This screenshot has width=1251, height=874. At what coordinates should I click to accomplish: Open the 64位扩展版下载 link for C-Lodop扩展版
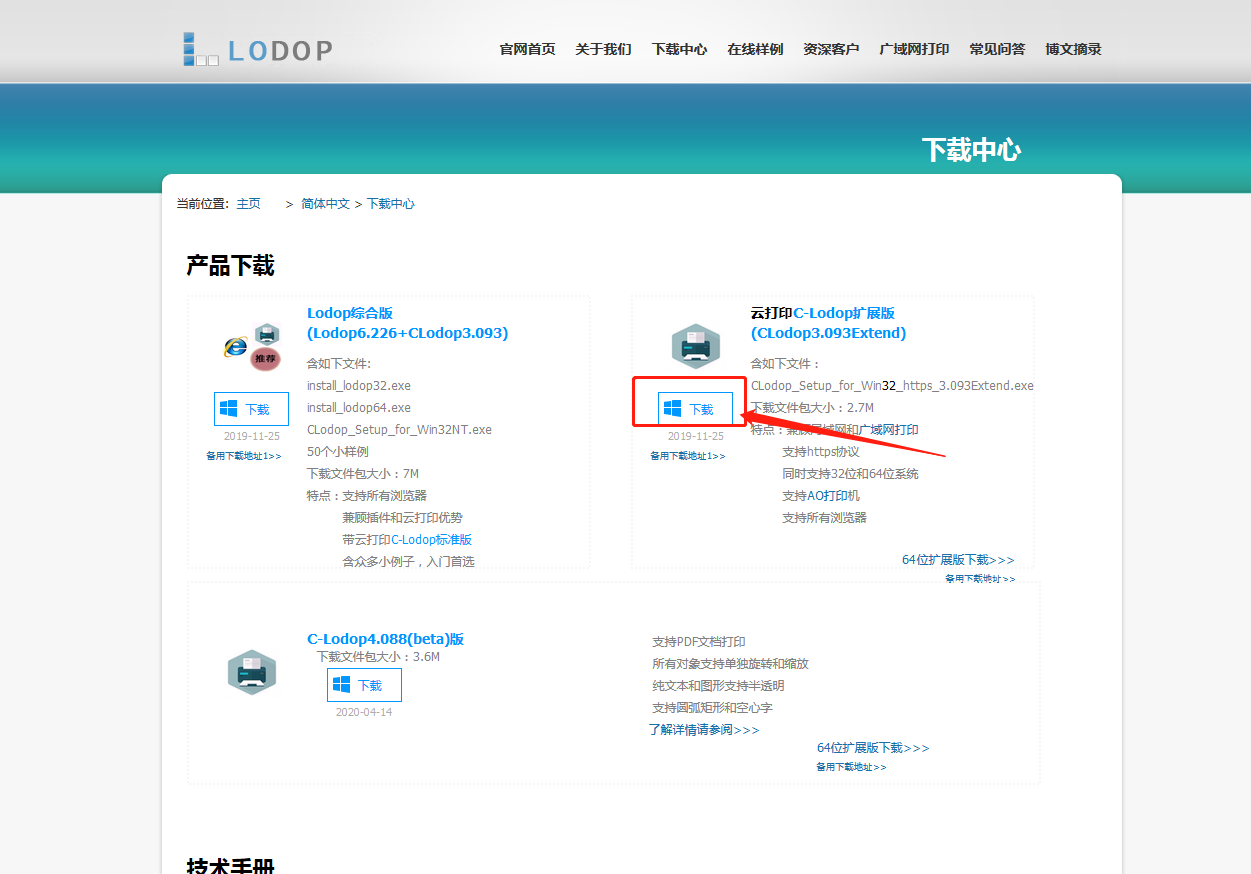(x=957, y=560)
